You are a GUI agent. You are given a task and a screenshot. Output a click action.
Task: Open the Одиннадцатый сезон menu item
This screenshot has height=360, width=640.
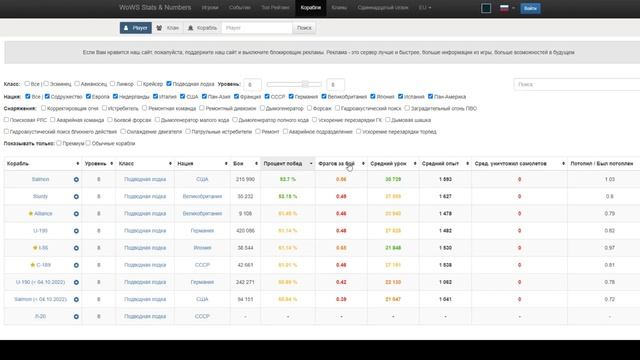383,7
